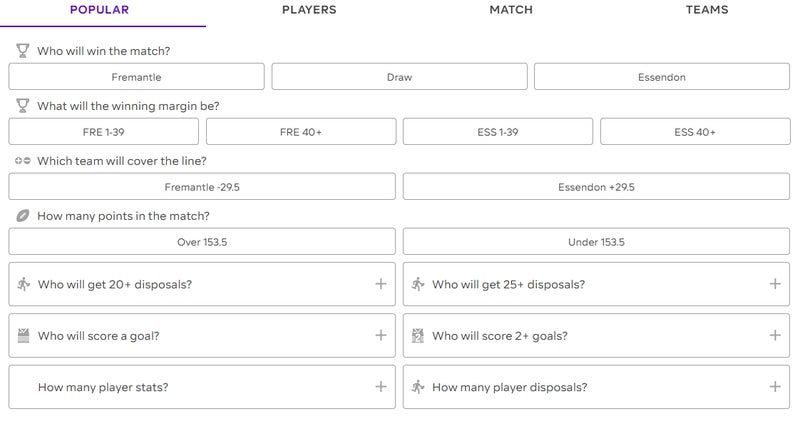Click the plus-minus line icon
The height and width of the screenshot is (424, 800).
(22, 161)
